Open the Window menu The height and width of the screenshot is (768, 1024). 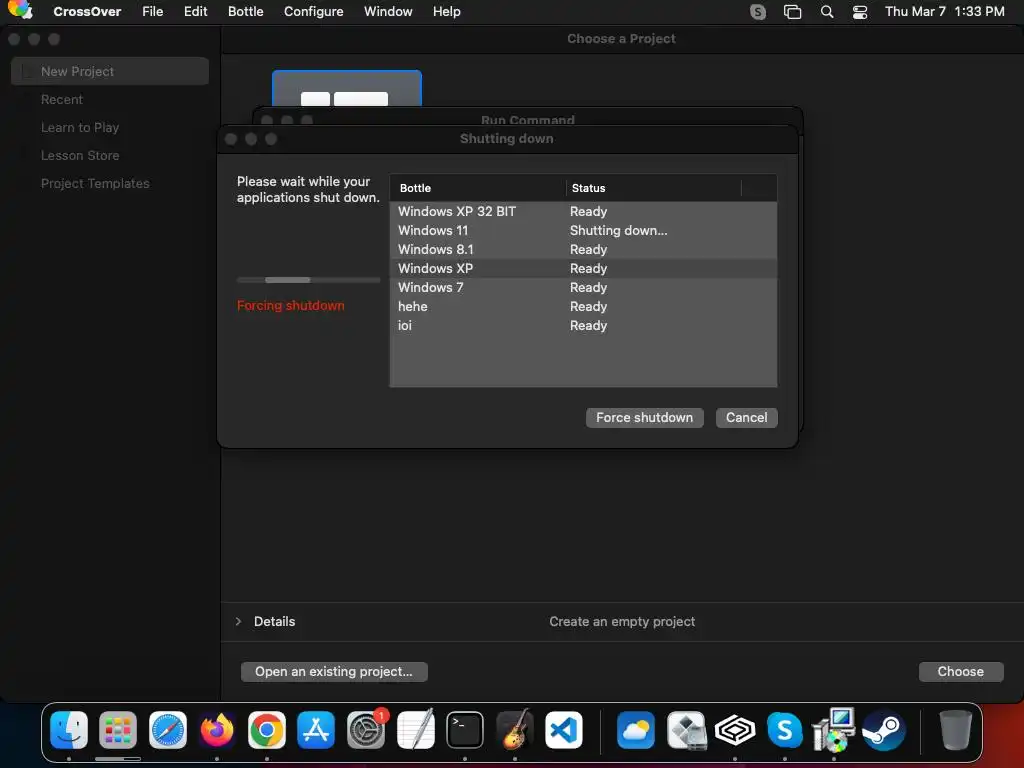(x=388, y=12)
